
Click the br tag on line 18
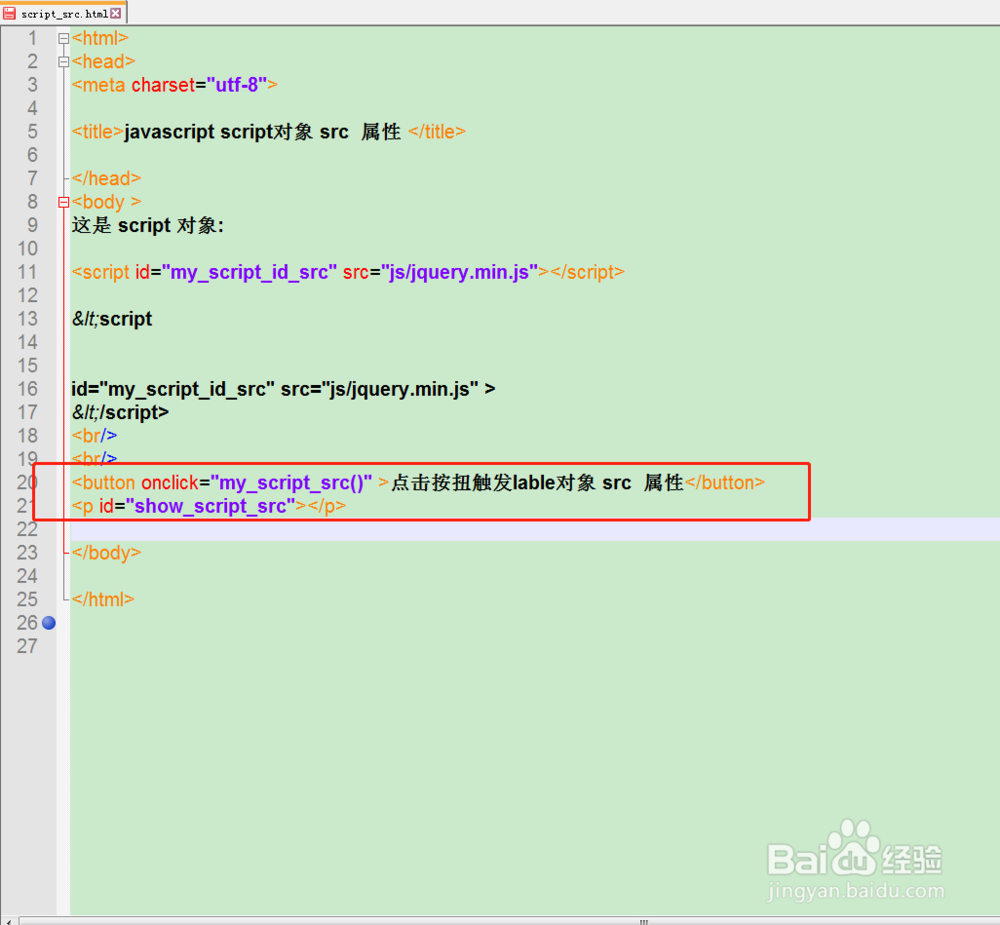coord(94,436)
